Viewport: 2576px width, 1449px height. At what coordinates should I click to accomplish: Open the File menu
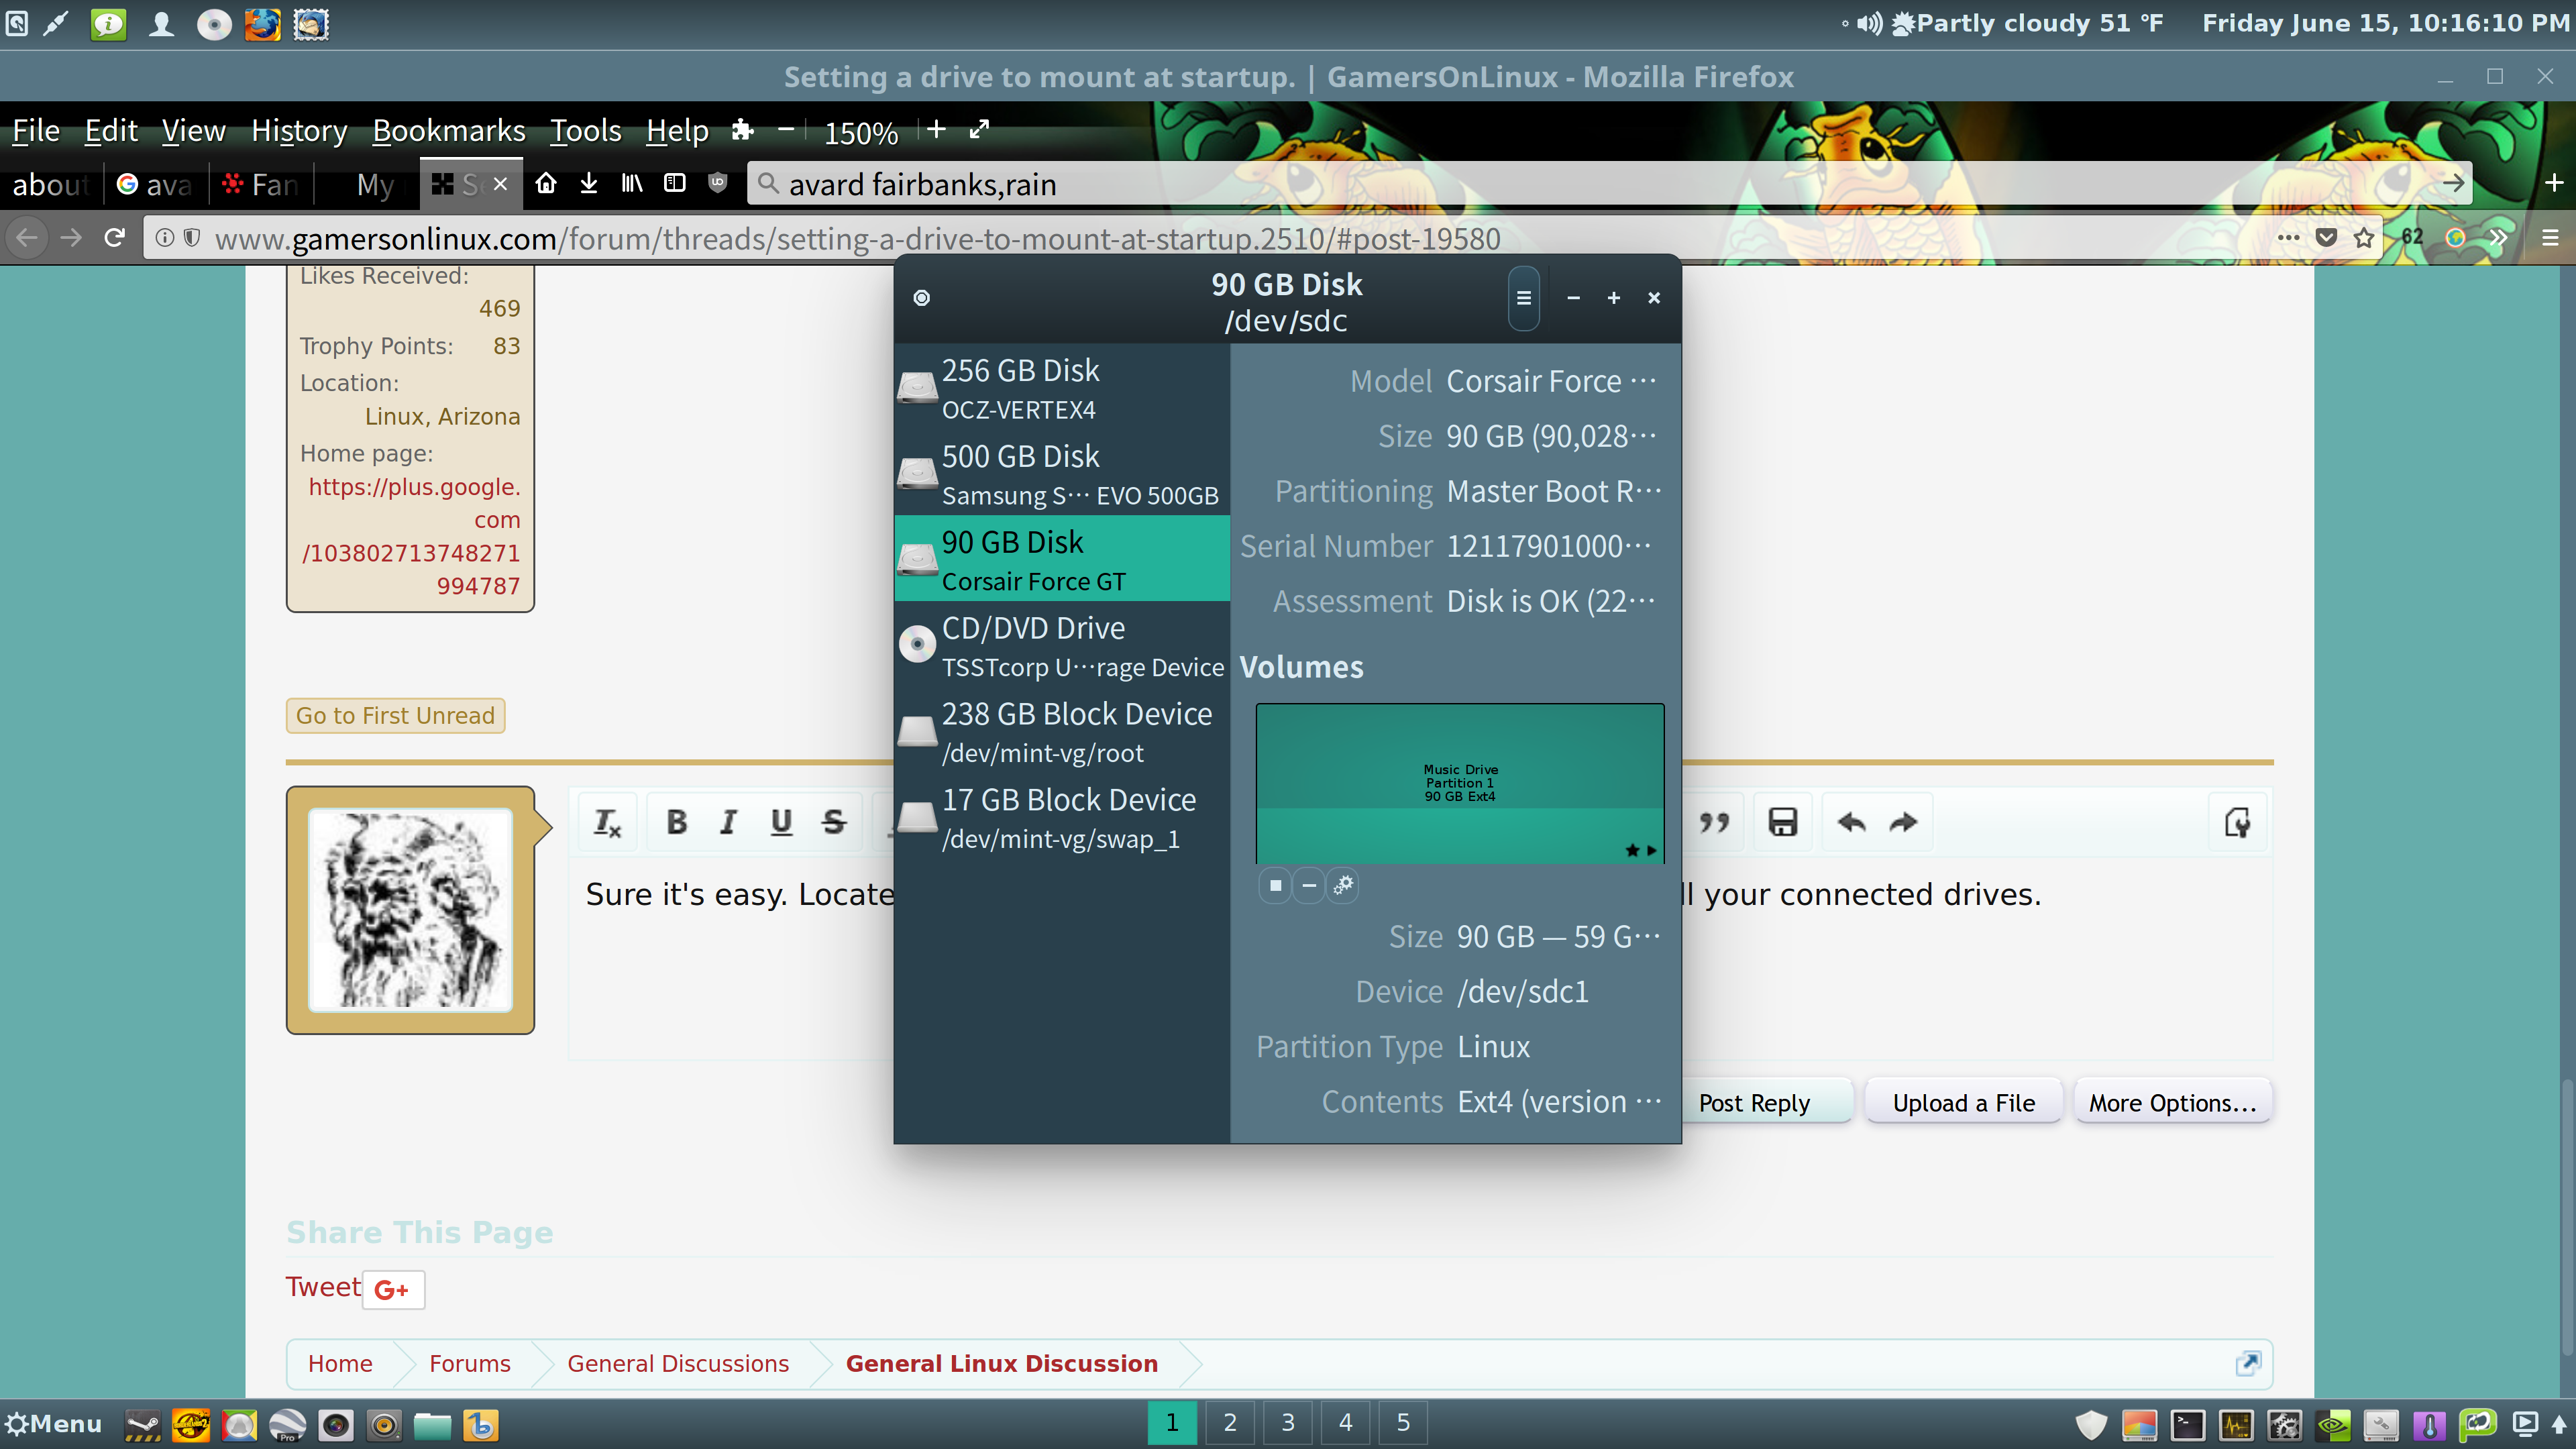coord(36,130)
